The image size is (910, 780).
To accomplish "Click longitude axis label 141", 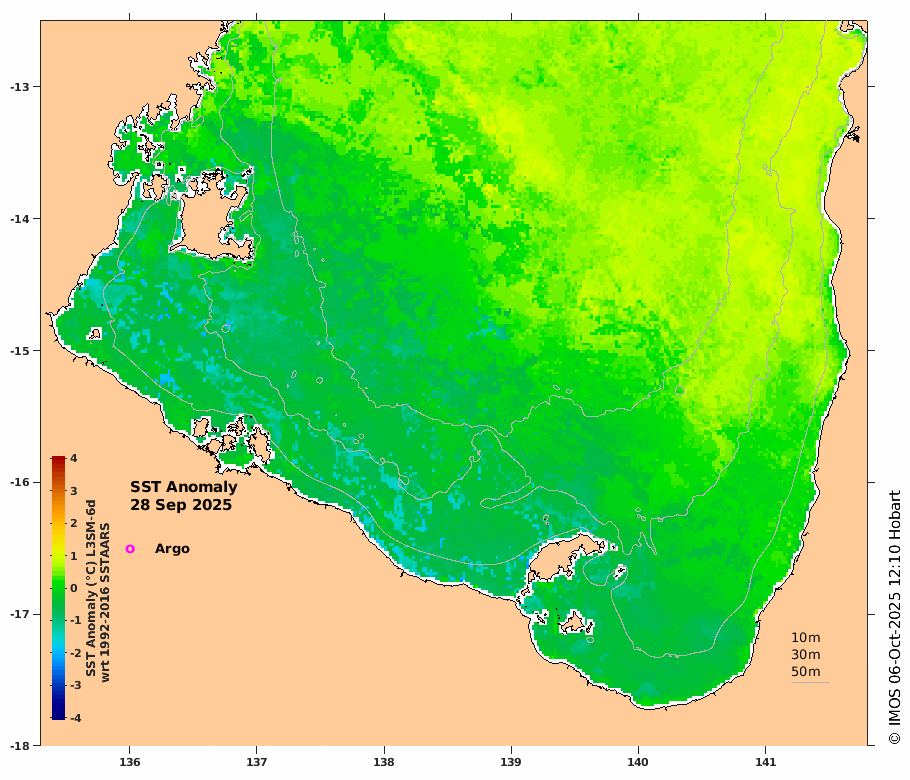I will tap(765, 762).
